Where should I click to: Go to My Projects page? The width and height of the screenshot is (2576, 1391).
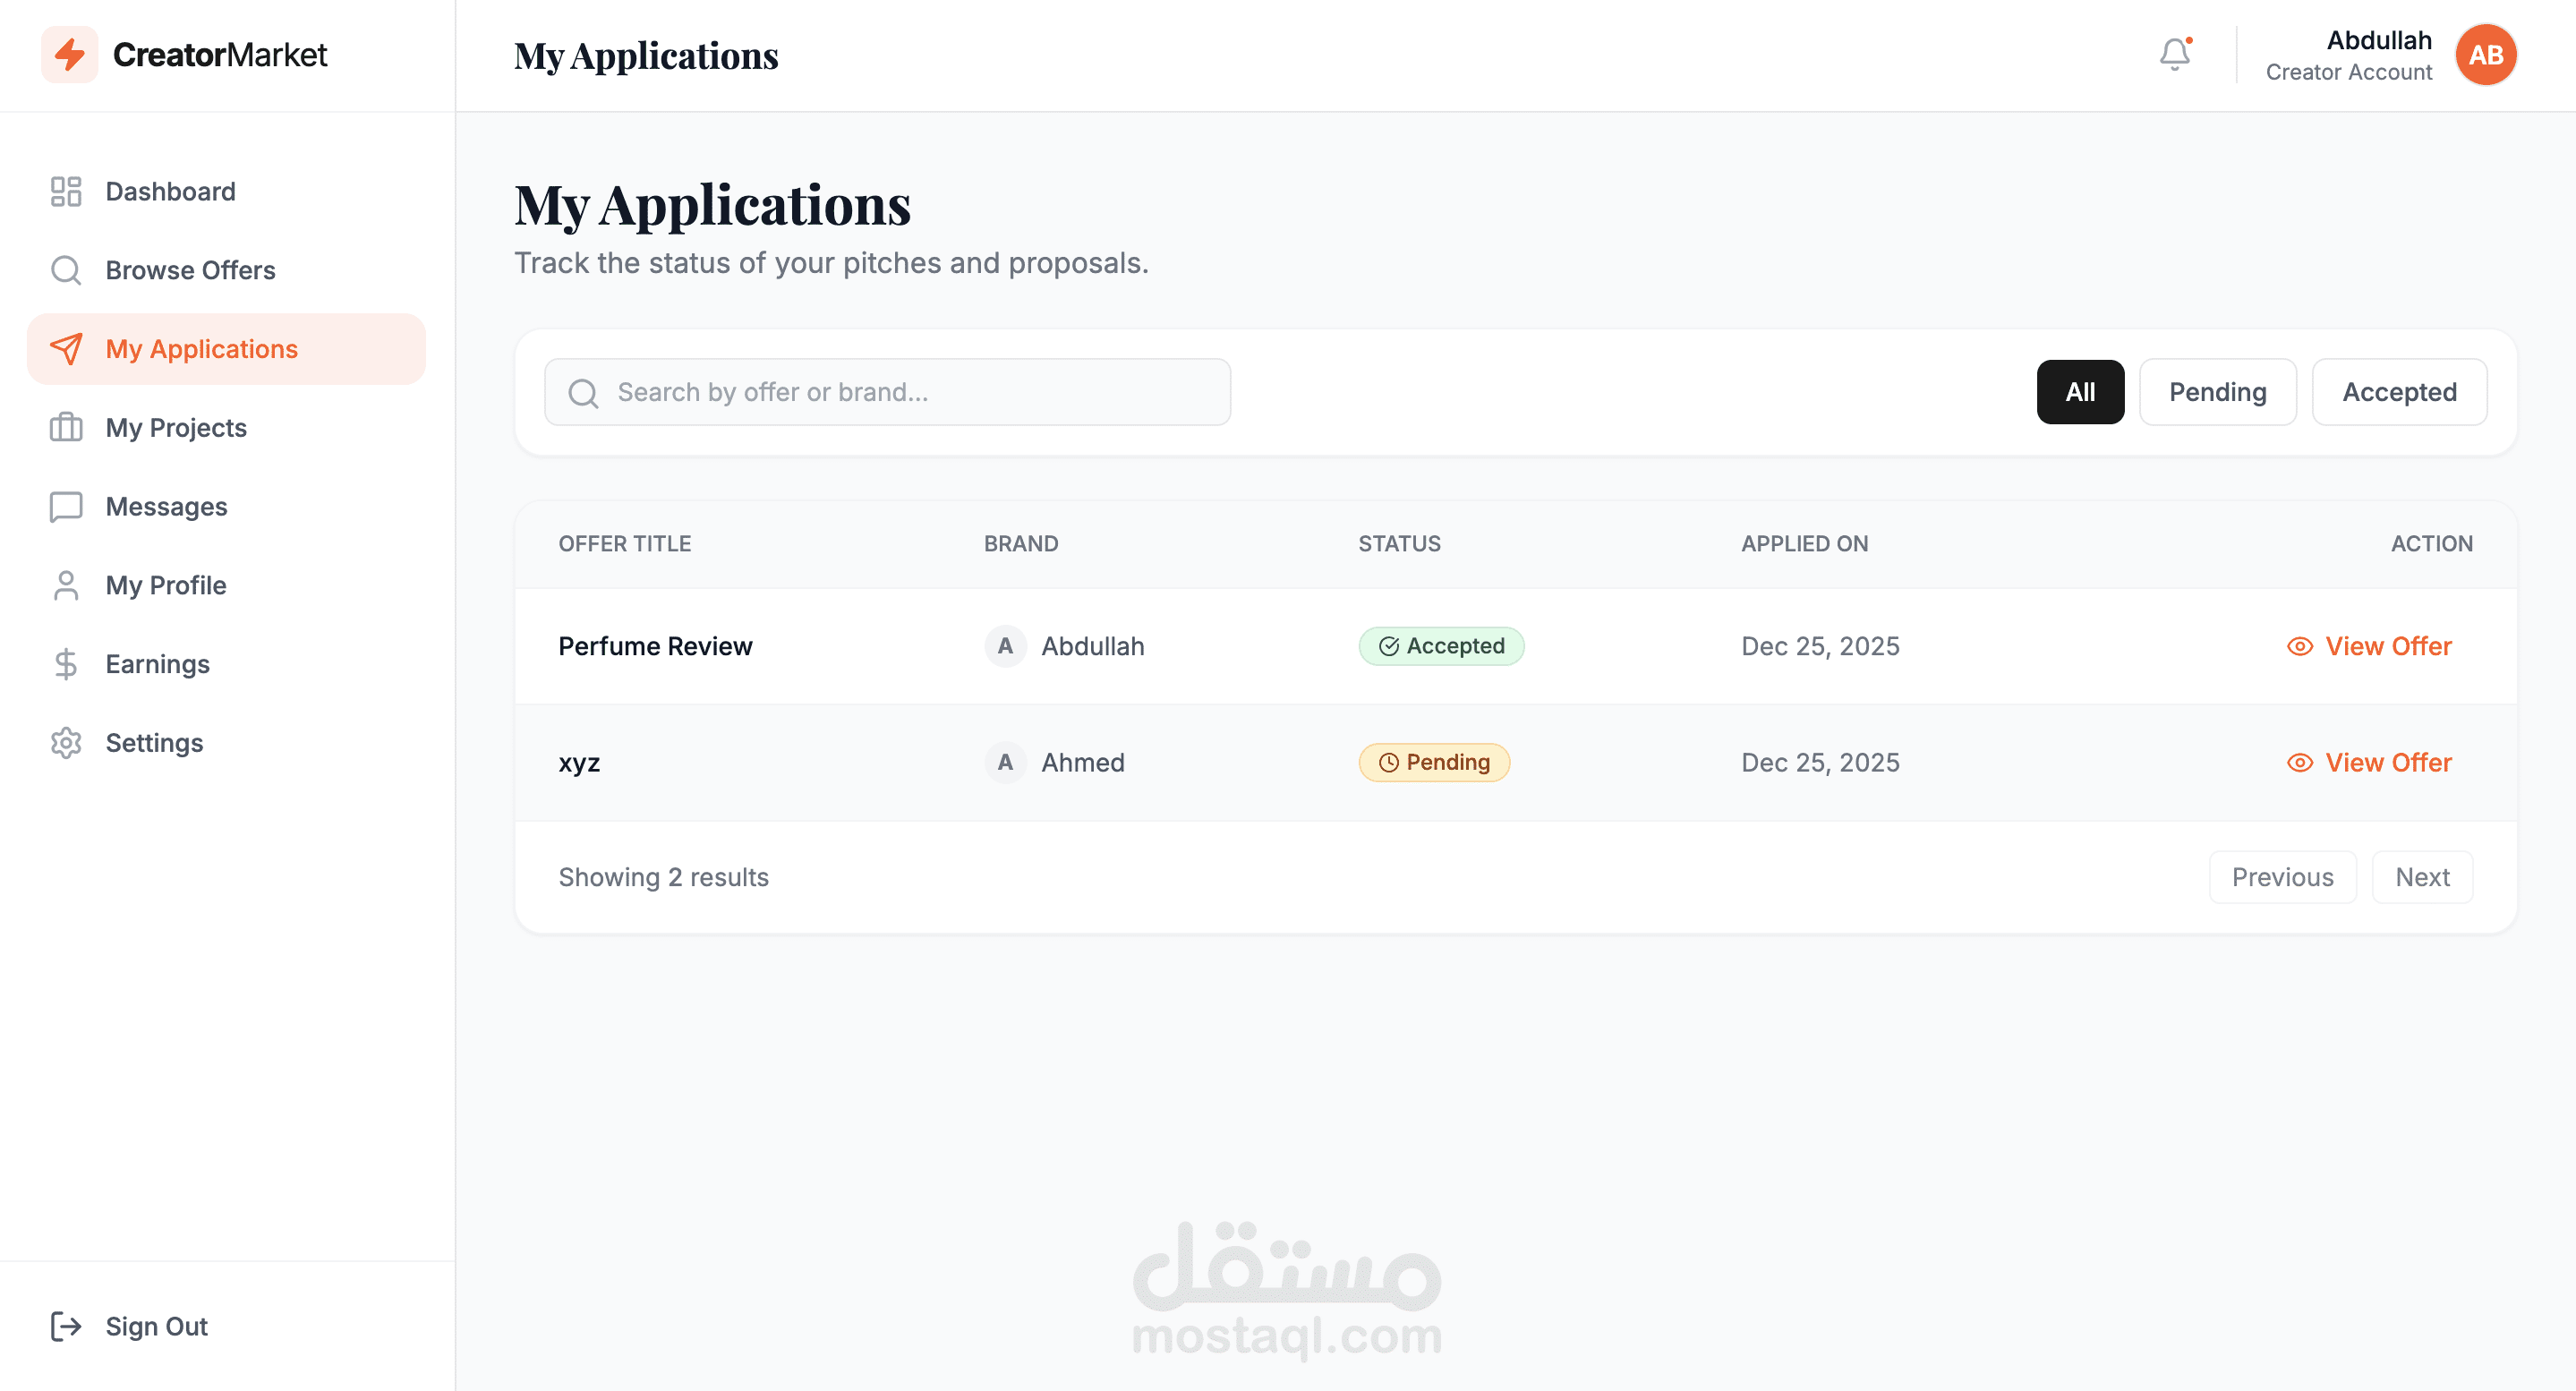(x=176, y=428)
